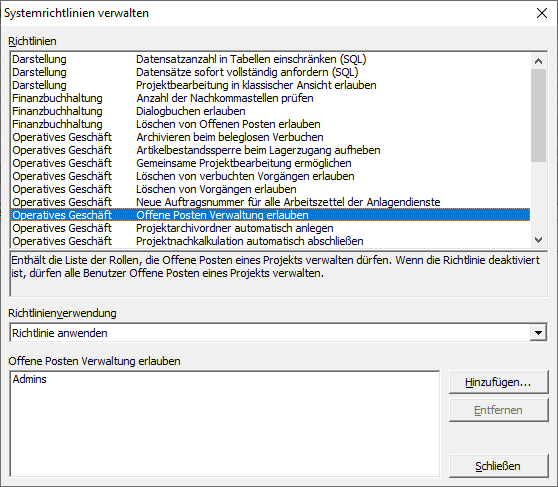Viewport: 558px width, 487px height.
Task: Close the Systemrichtlinien verwalten dialog
Action: [x=542, y=13]
